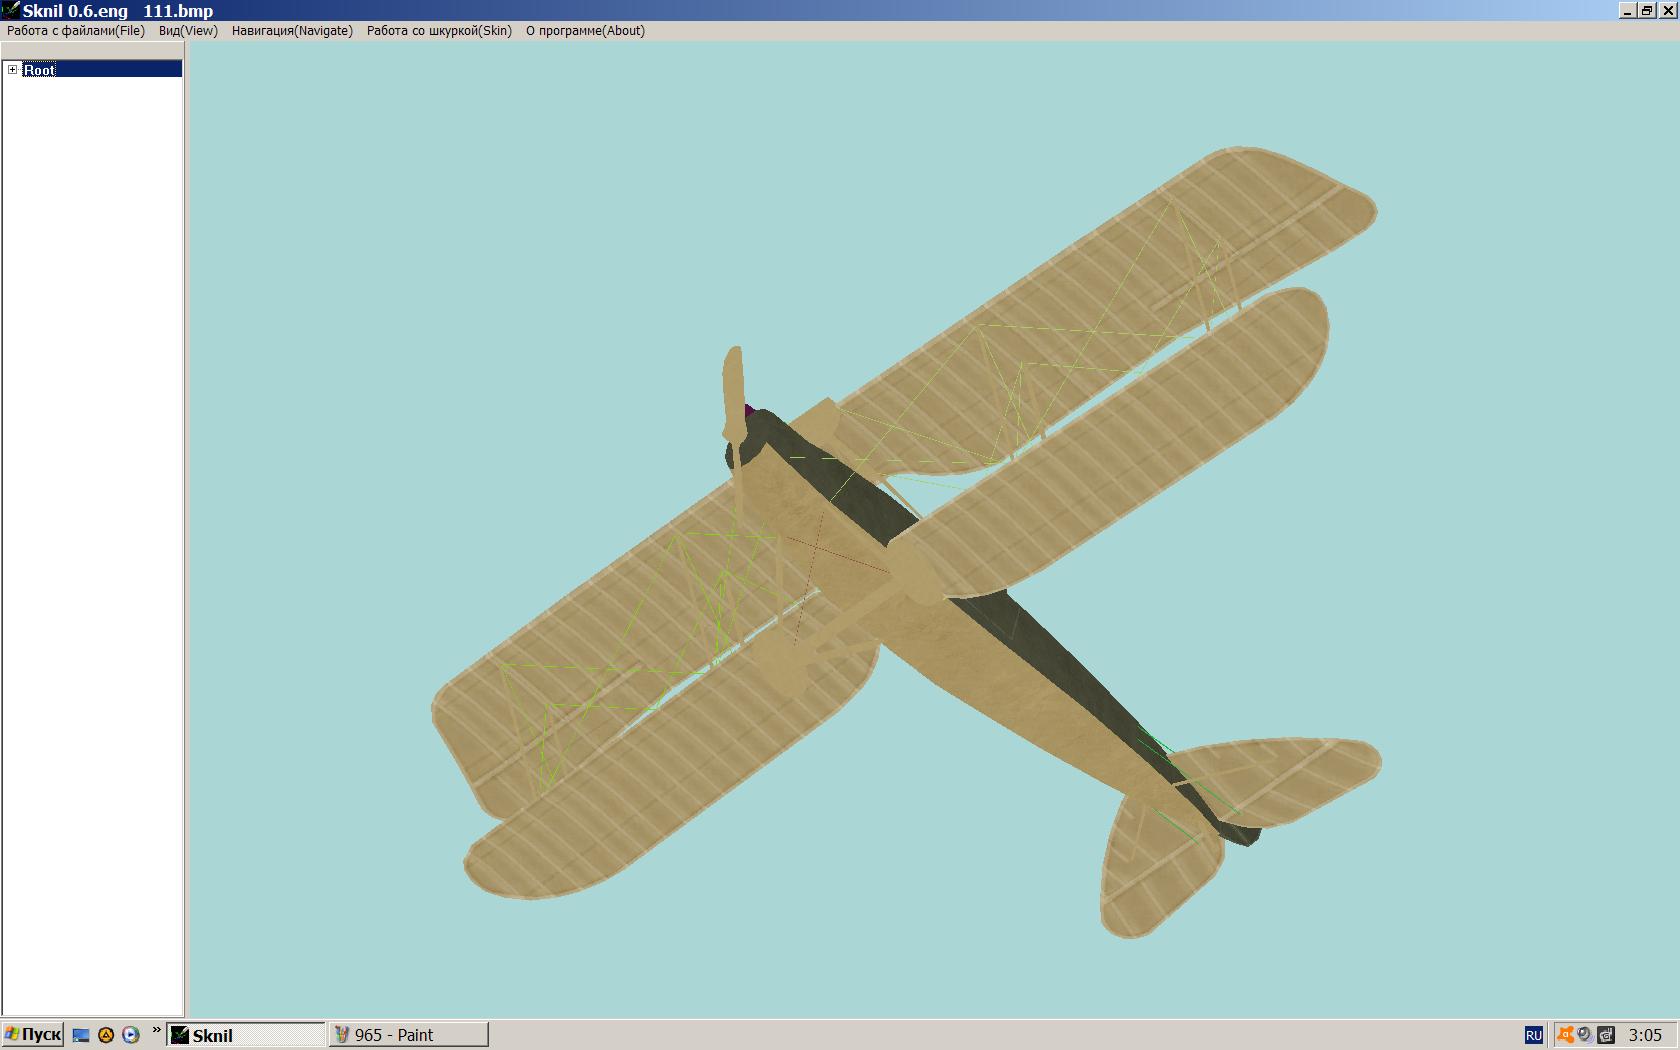The height and width of the screenshot is (1050, 1680).
Task: Click the Show Desktop quick launch icon
Action: [82, 1036]
